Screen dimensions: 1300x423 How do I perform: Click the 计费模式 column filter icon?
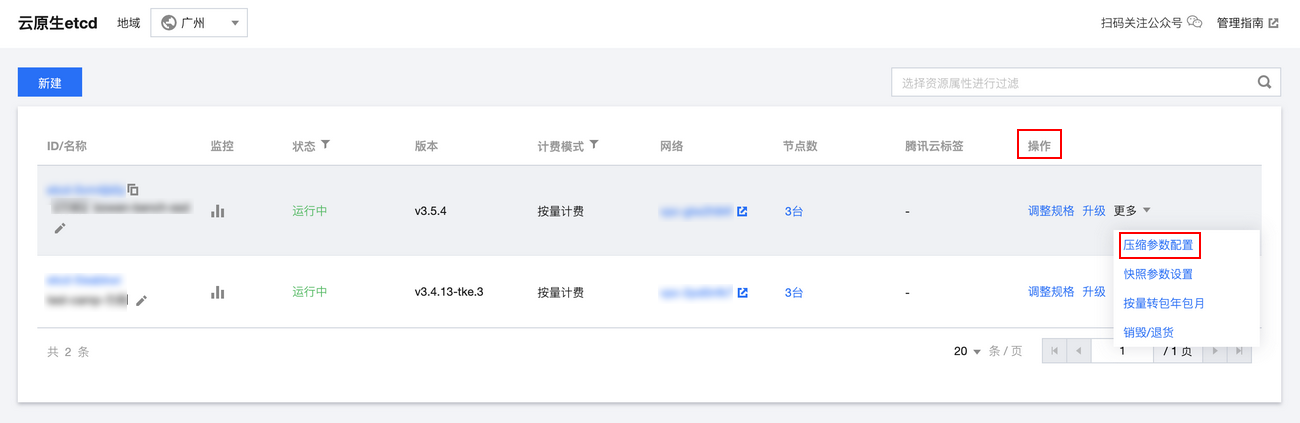click(x=594, y=145)
